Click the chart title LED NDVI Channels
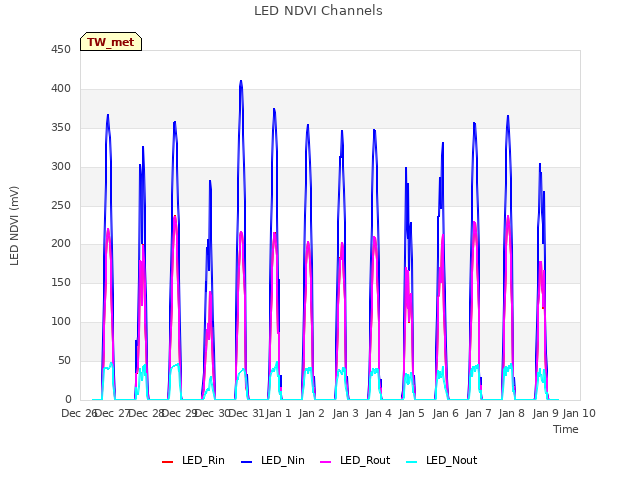 tap(318, 11)
